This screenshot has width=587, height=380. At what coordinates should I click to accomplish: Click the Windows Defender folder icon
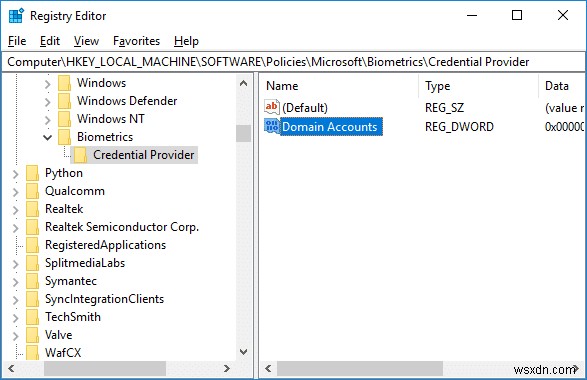tap(65, 101)
